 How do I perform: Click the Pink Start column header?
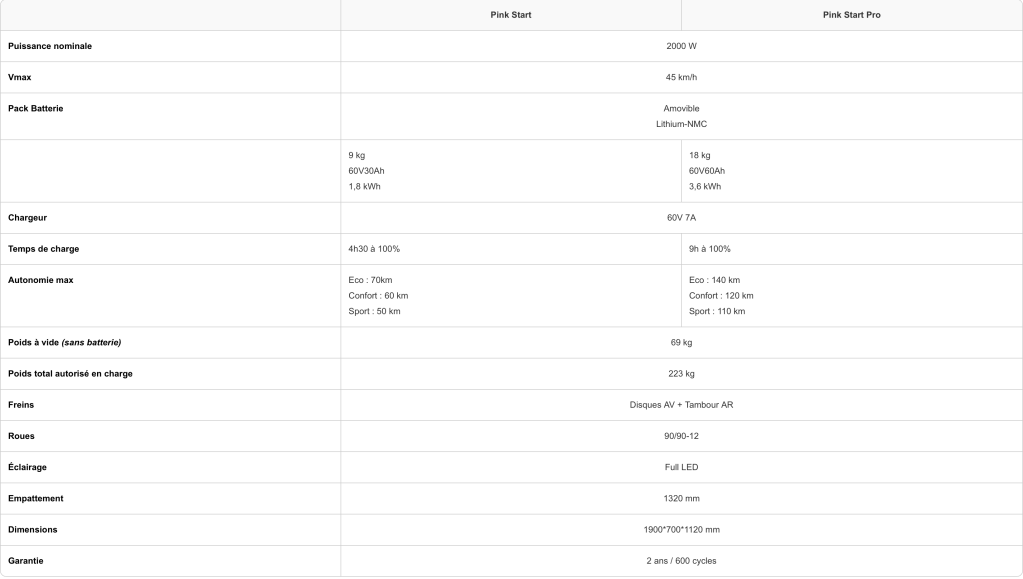[x=510, y=15]
